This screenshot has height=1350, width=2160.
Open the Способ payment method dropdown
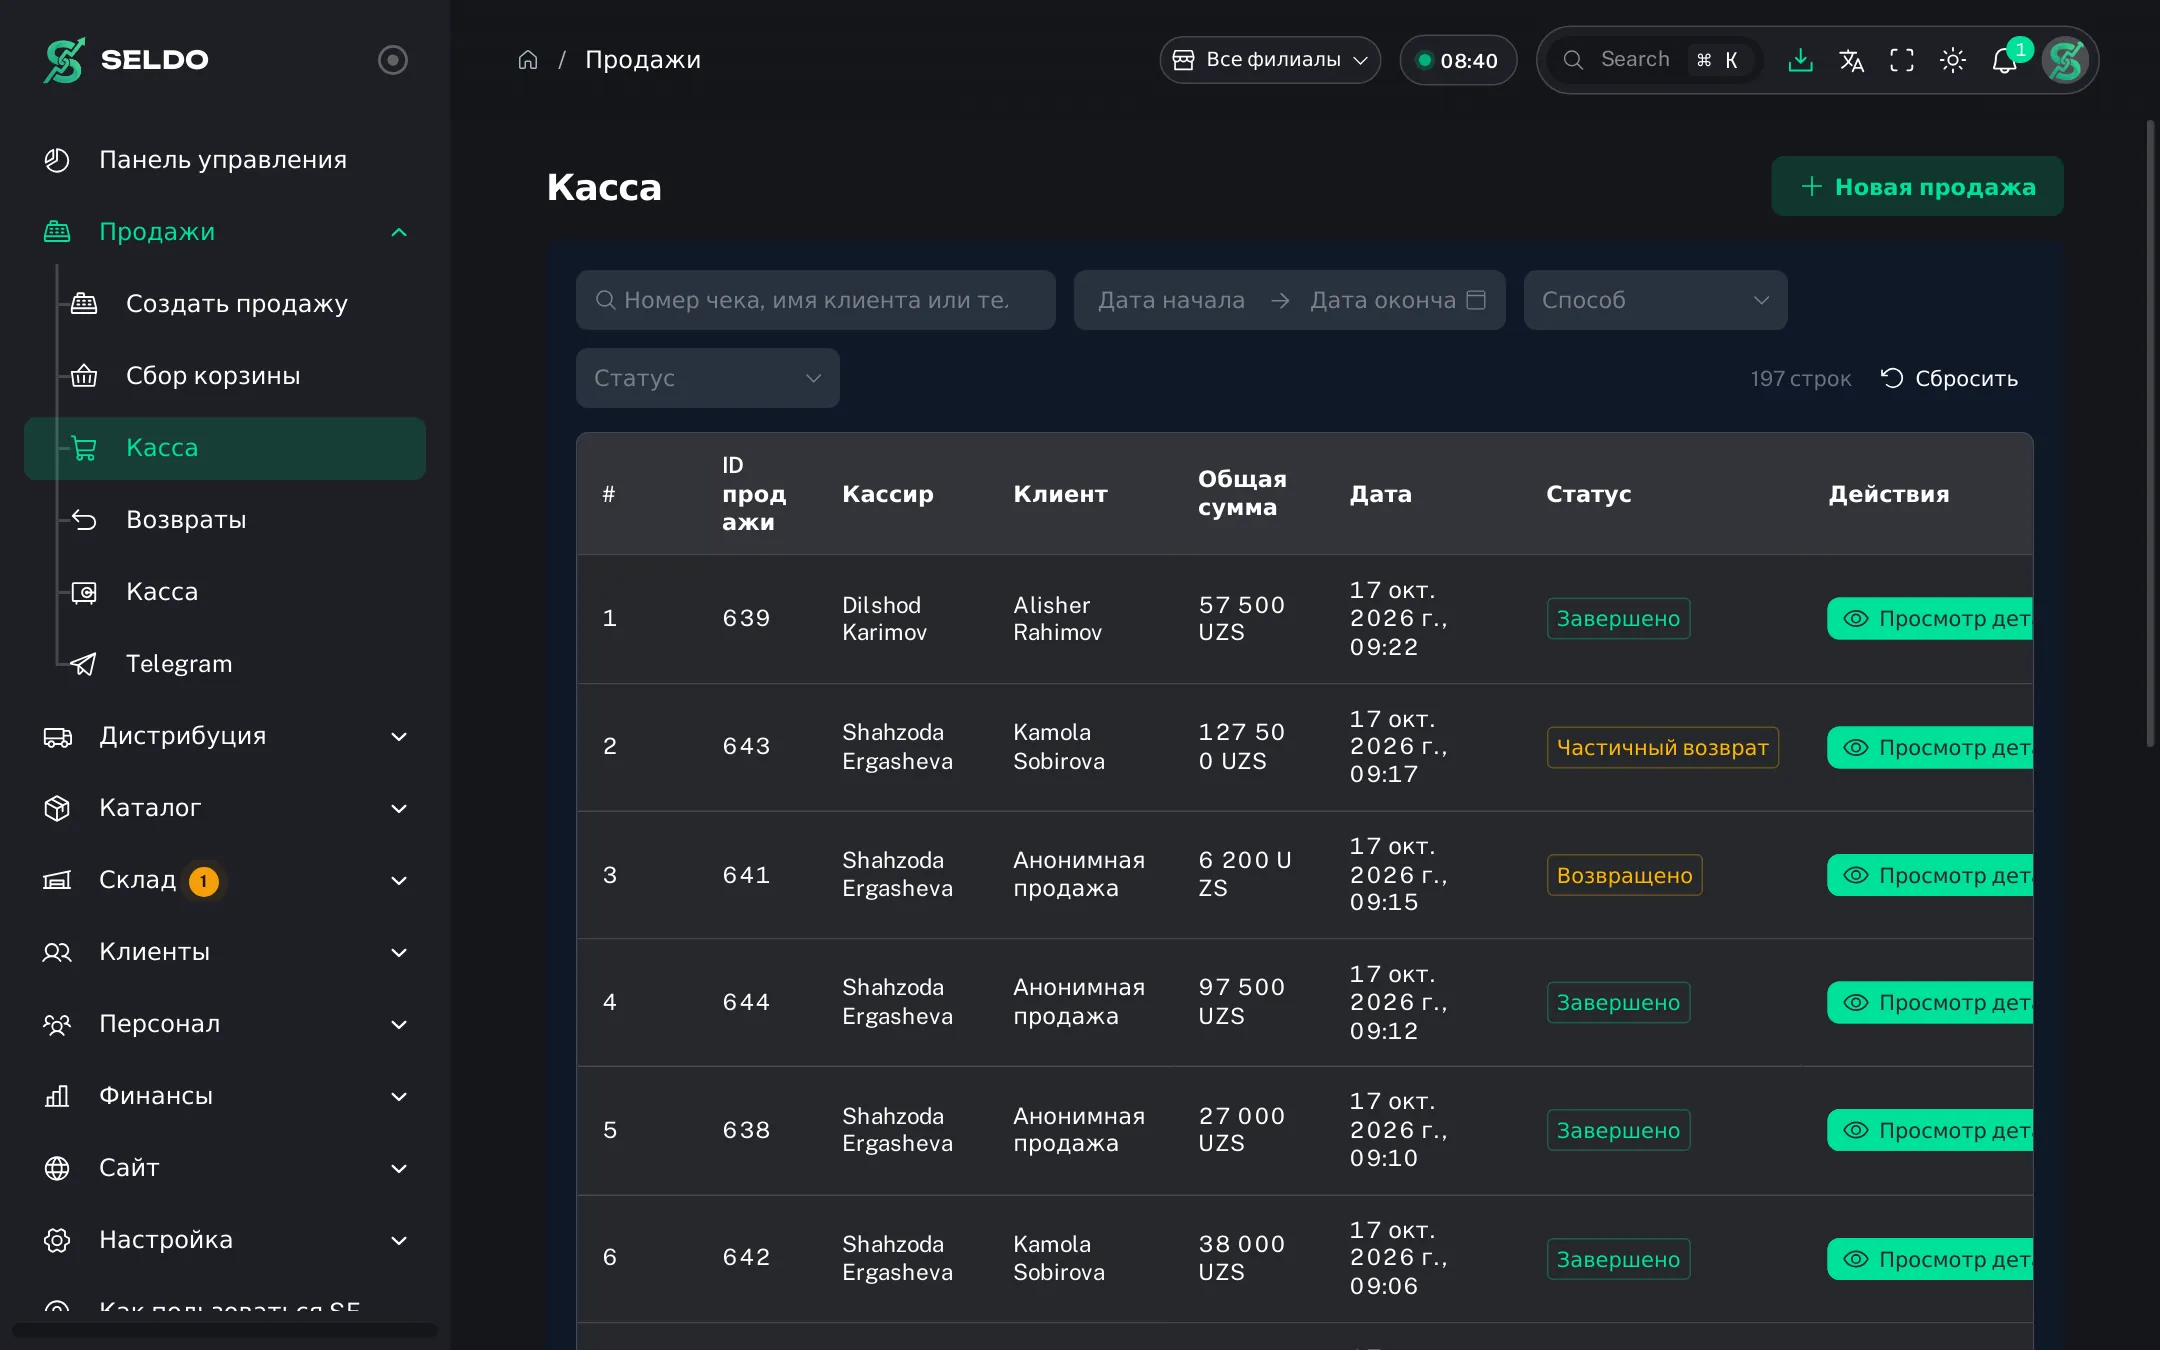(x=1655, y=300)
